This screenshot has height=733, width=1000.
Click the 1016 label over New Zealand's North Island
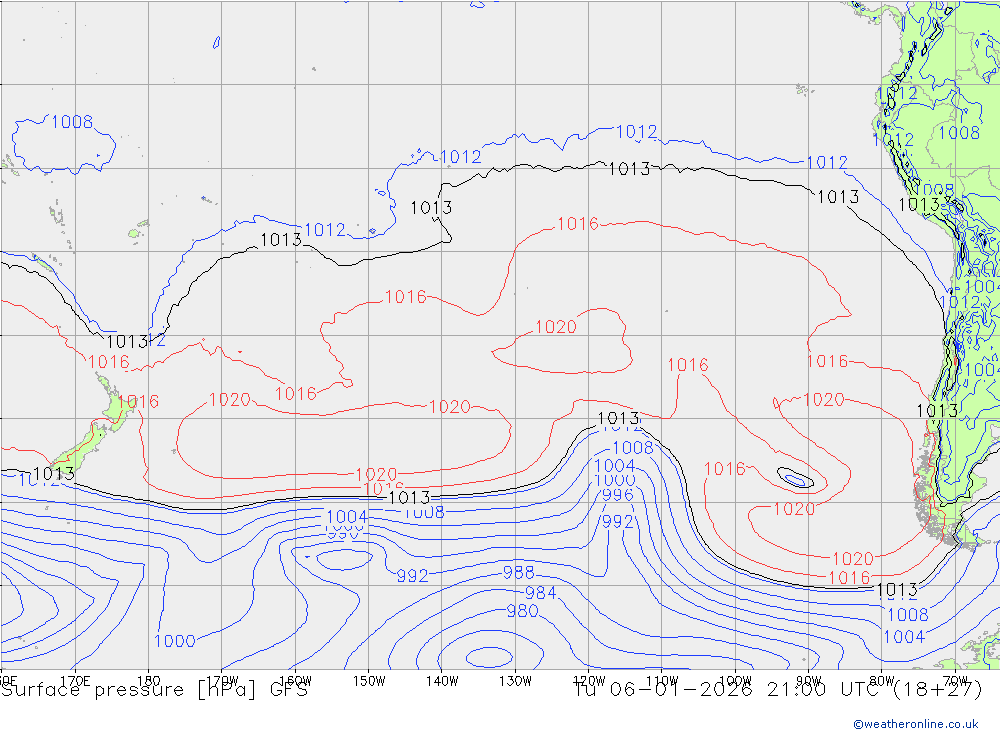[x=138, y=401]
